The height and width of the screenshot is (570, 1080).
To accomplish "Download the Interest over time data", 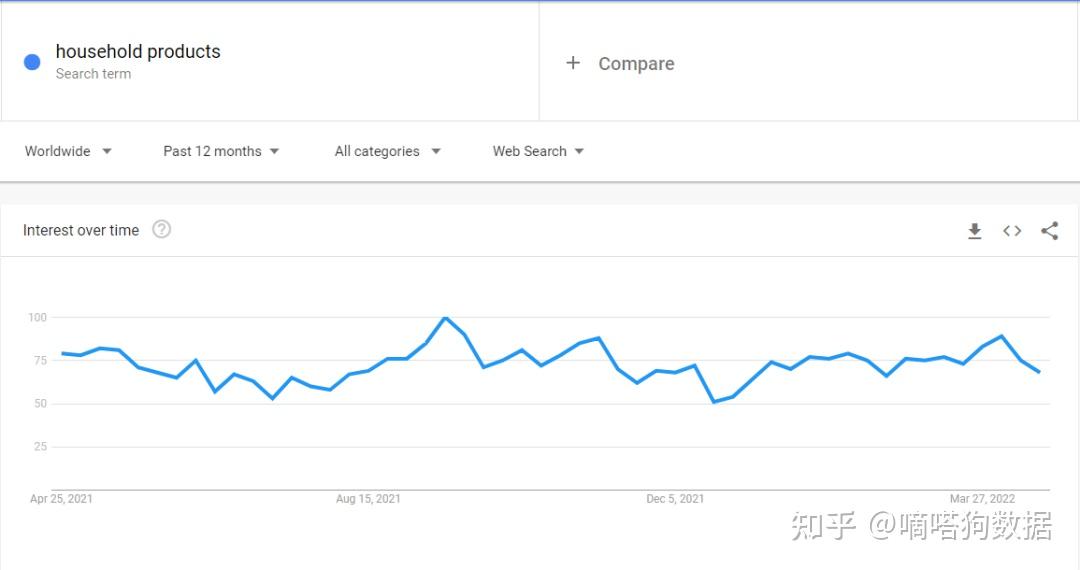I will click(x=974, y=231).
